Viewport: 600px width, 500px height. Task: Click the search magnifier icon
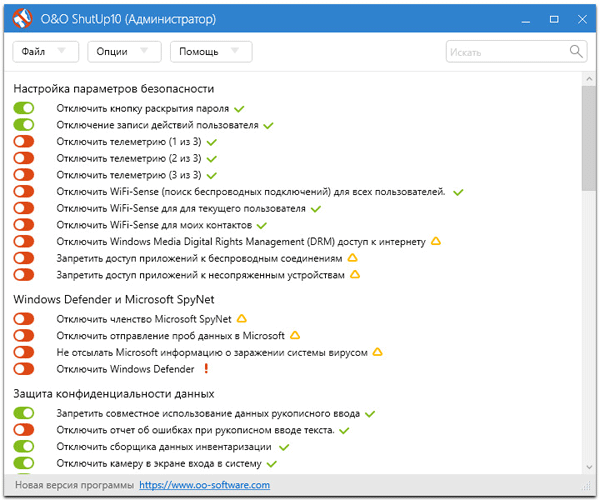click(576, 51)
